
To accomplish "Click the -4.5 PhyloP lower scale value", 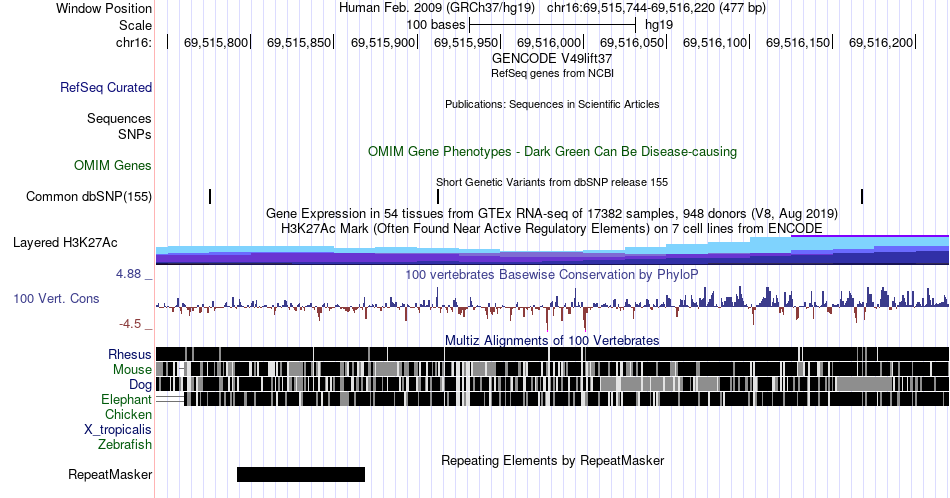I will pos(130,324).
